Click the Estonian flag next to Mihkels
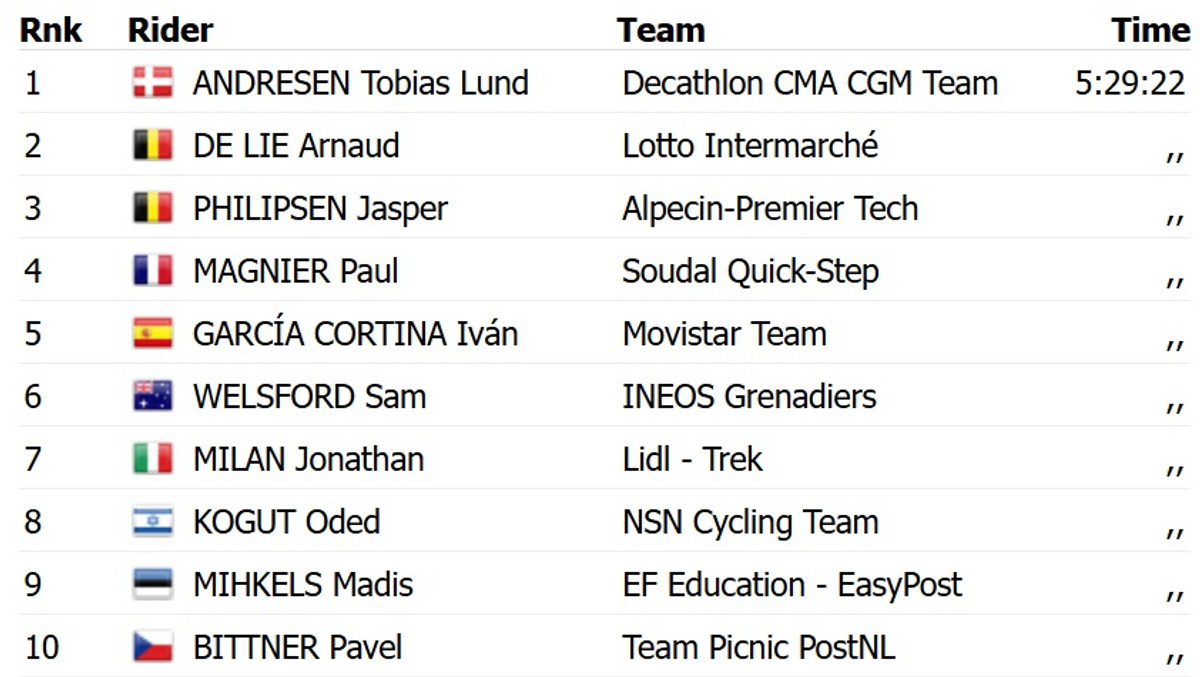Viewport: 1200px width, 677px height. pos(153,585)
